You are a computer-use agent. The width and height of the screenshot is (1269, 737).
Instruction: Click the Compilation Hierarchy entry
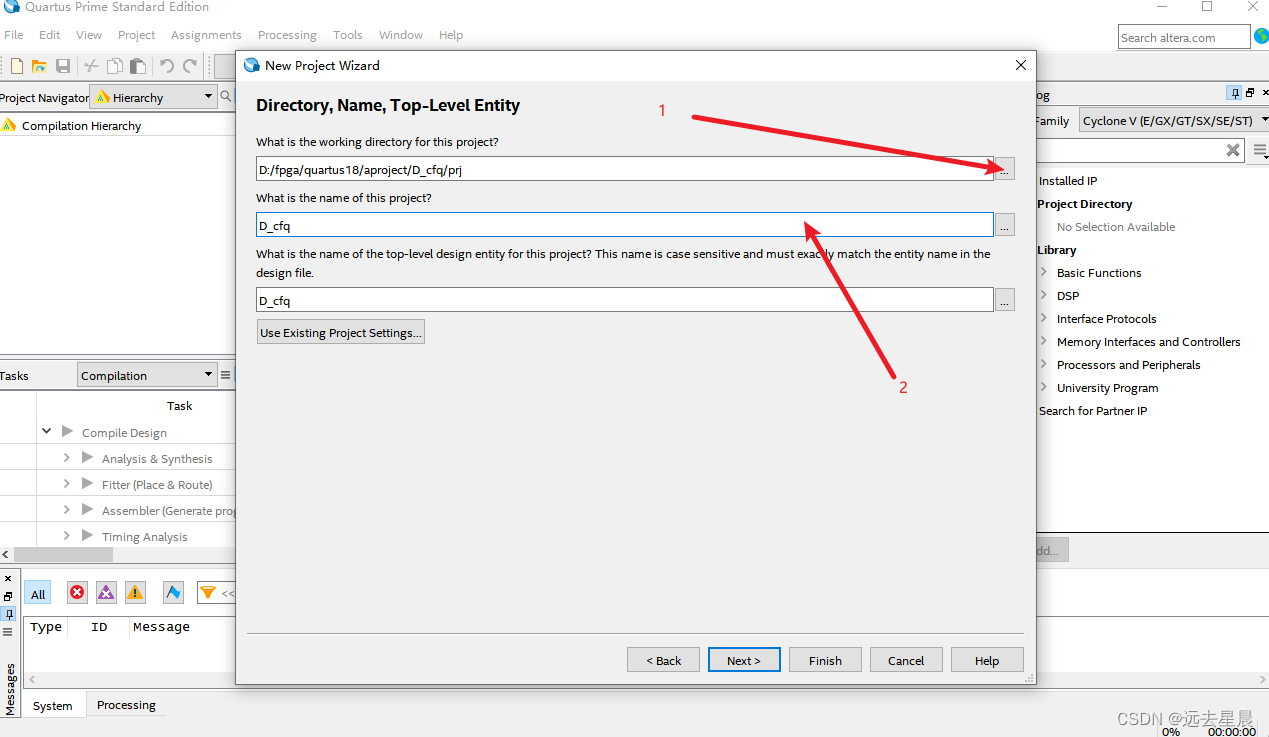click(x=81, y=126)
